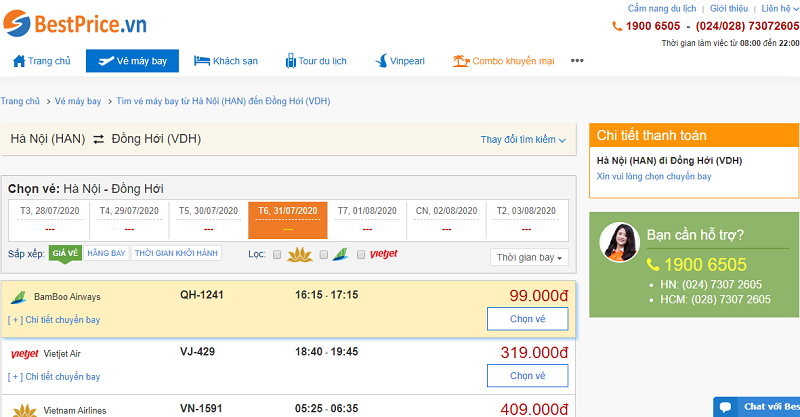Open Giới thiệu link
The width and height of the screenshot is (800, 417).
click(729, 9)
